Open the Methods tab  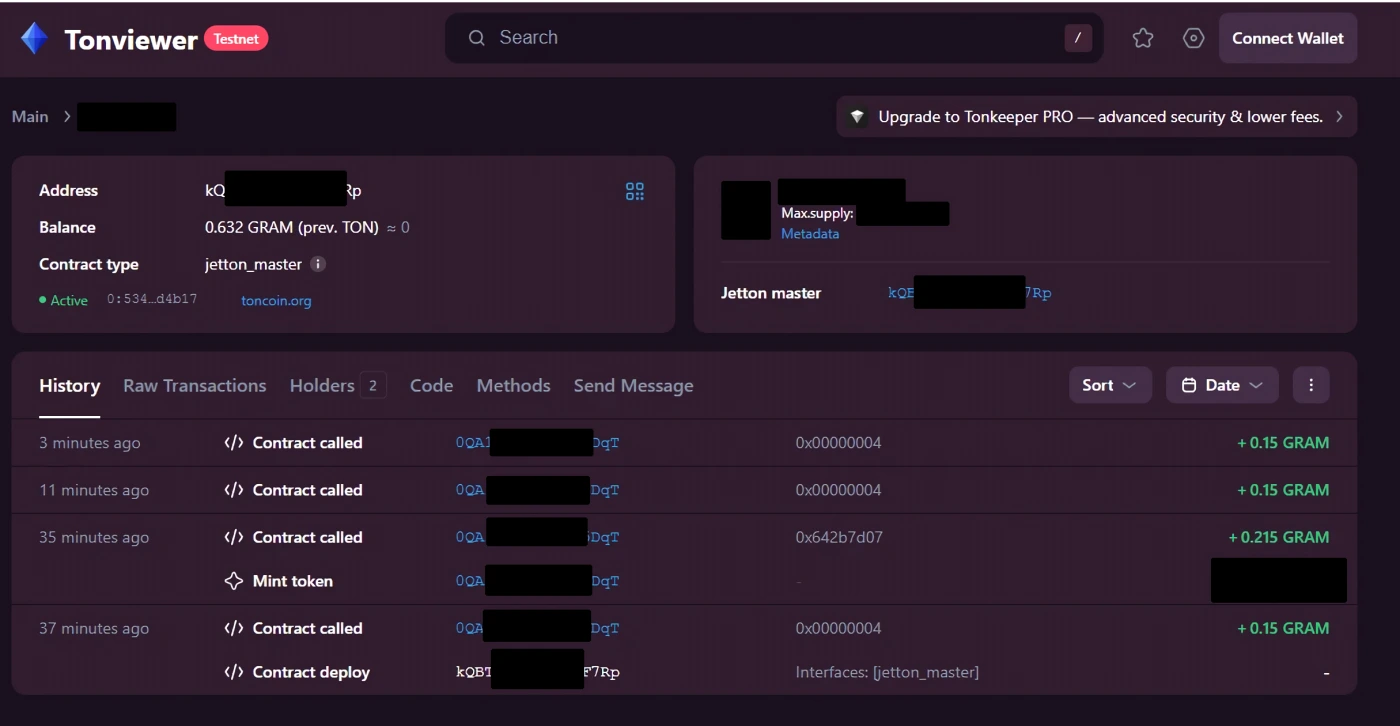pyautogui.click(x=513, y=385)
